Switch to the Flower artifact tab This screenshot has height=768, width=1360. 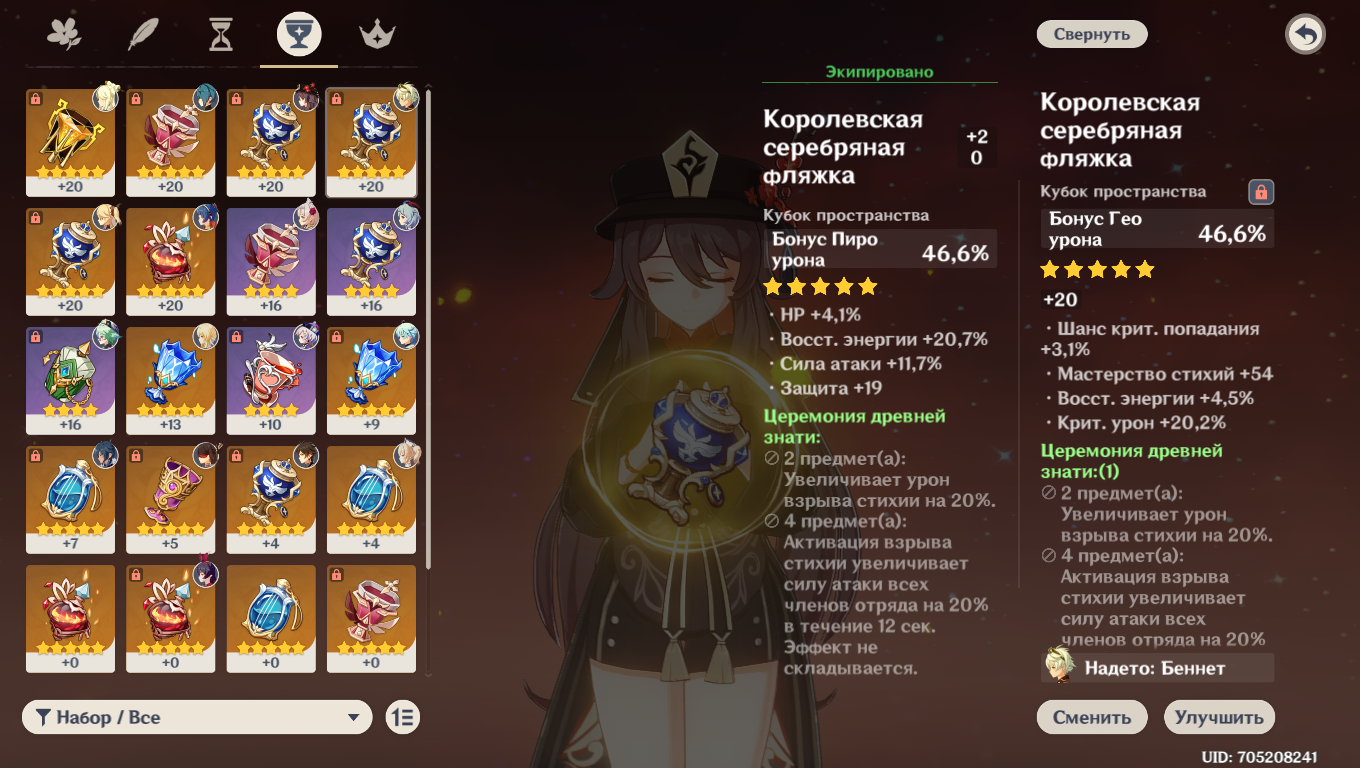64,35
